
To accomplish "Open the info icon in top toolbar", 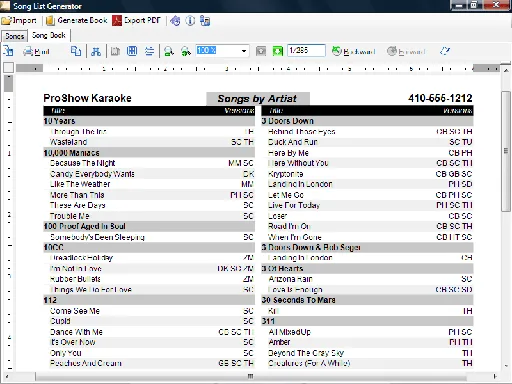I will (190, 21).
